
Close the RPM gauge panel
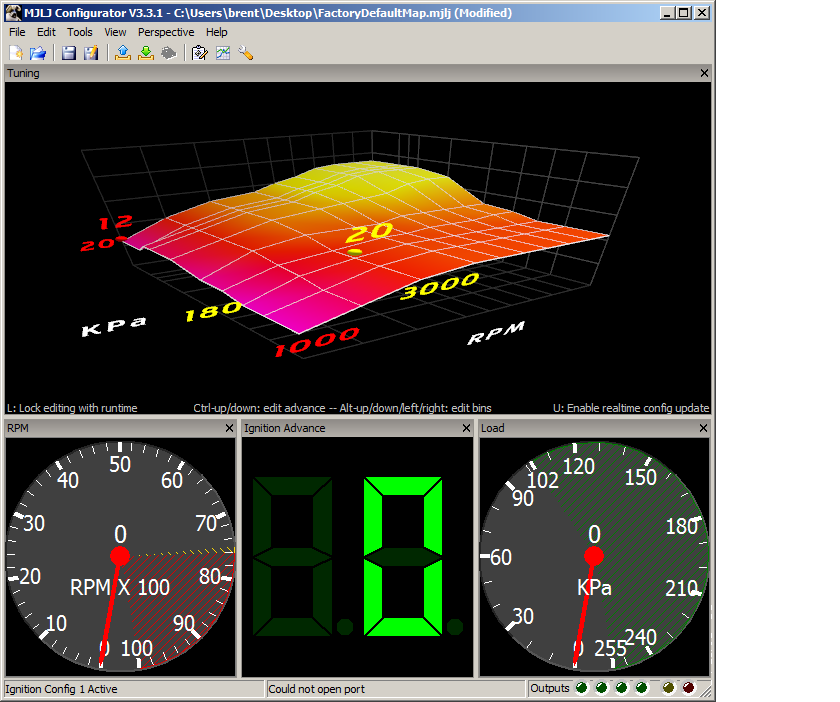click(229, 428)
